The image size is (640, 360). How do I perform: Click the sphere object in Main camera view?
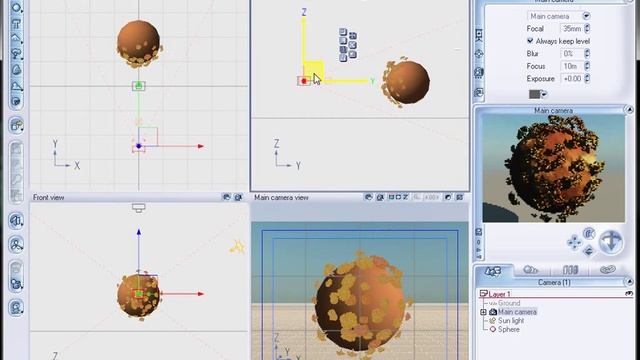360,304
